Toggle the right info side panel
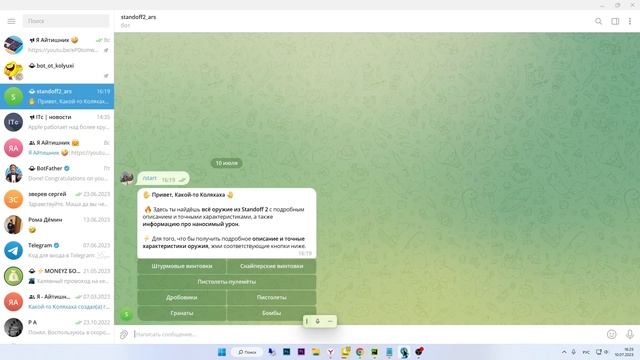Image resolution: width=640 pixels, height=360 pixels. (x=615, y=21)
